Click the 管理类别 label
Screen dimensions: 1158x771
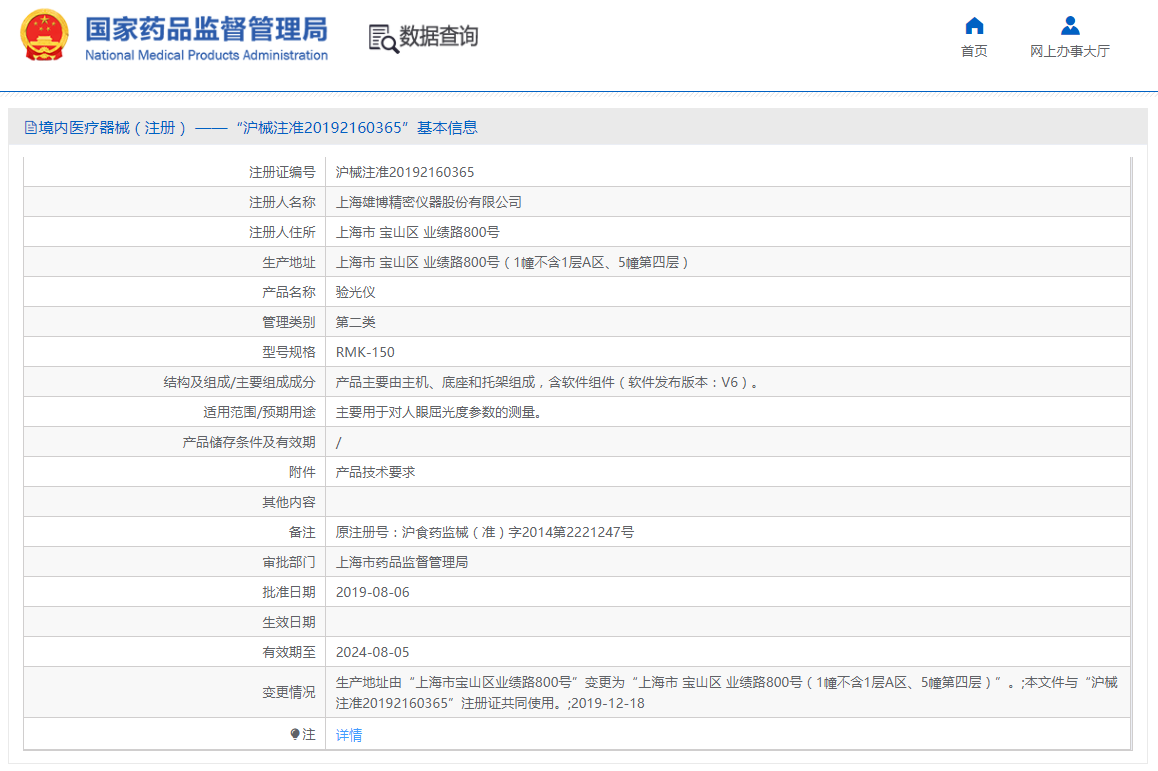point(289,322)
